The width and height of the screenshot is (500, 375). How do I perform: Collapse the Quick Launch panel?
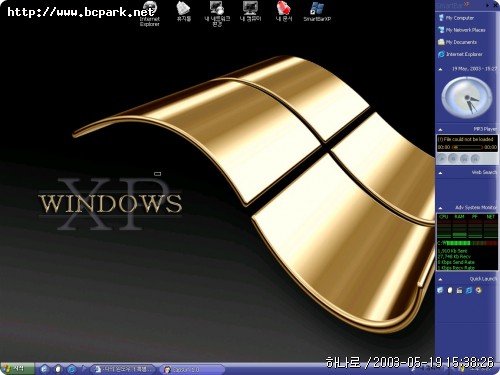tap(440, 279)
